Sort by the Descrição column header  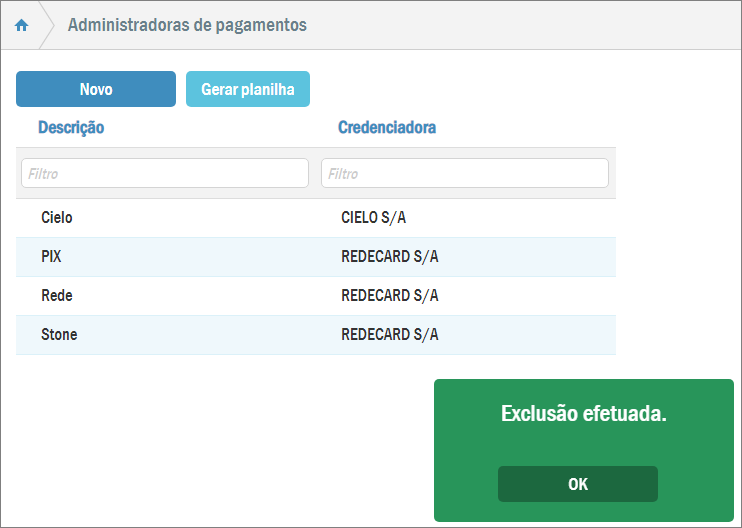pyautogui.click(x=71, y=128)
